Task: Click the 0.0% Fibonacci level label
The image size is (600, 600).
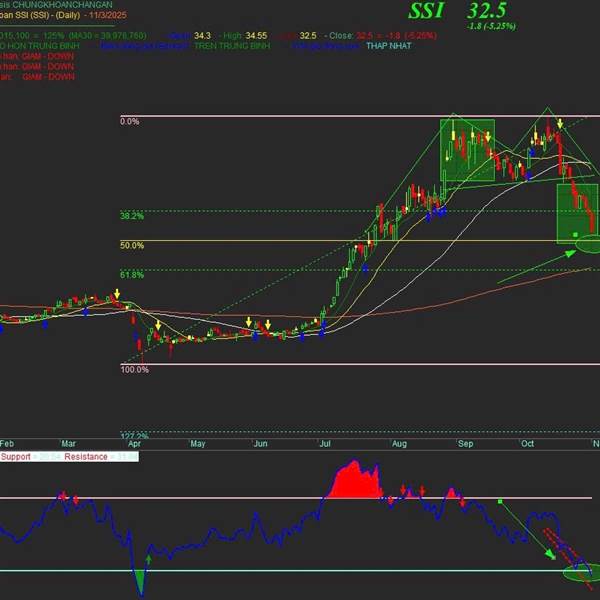Action: [130, 122]
